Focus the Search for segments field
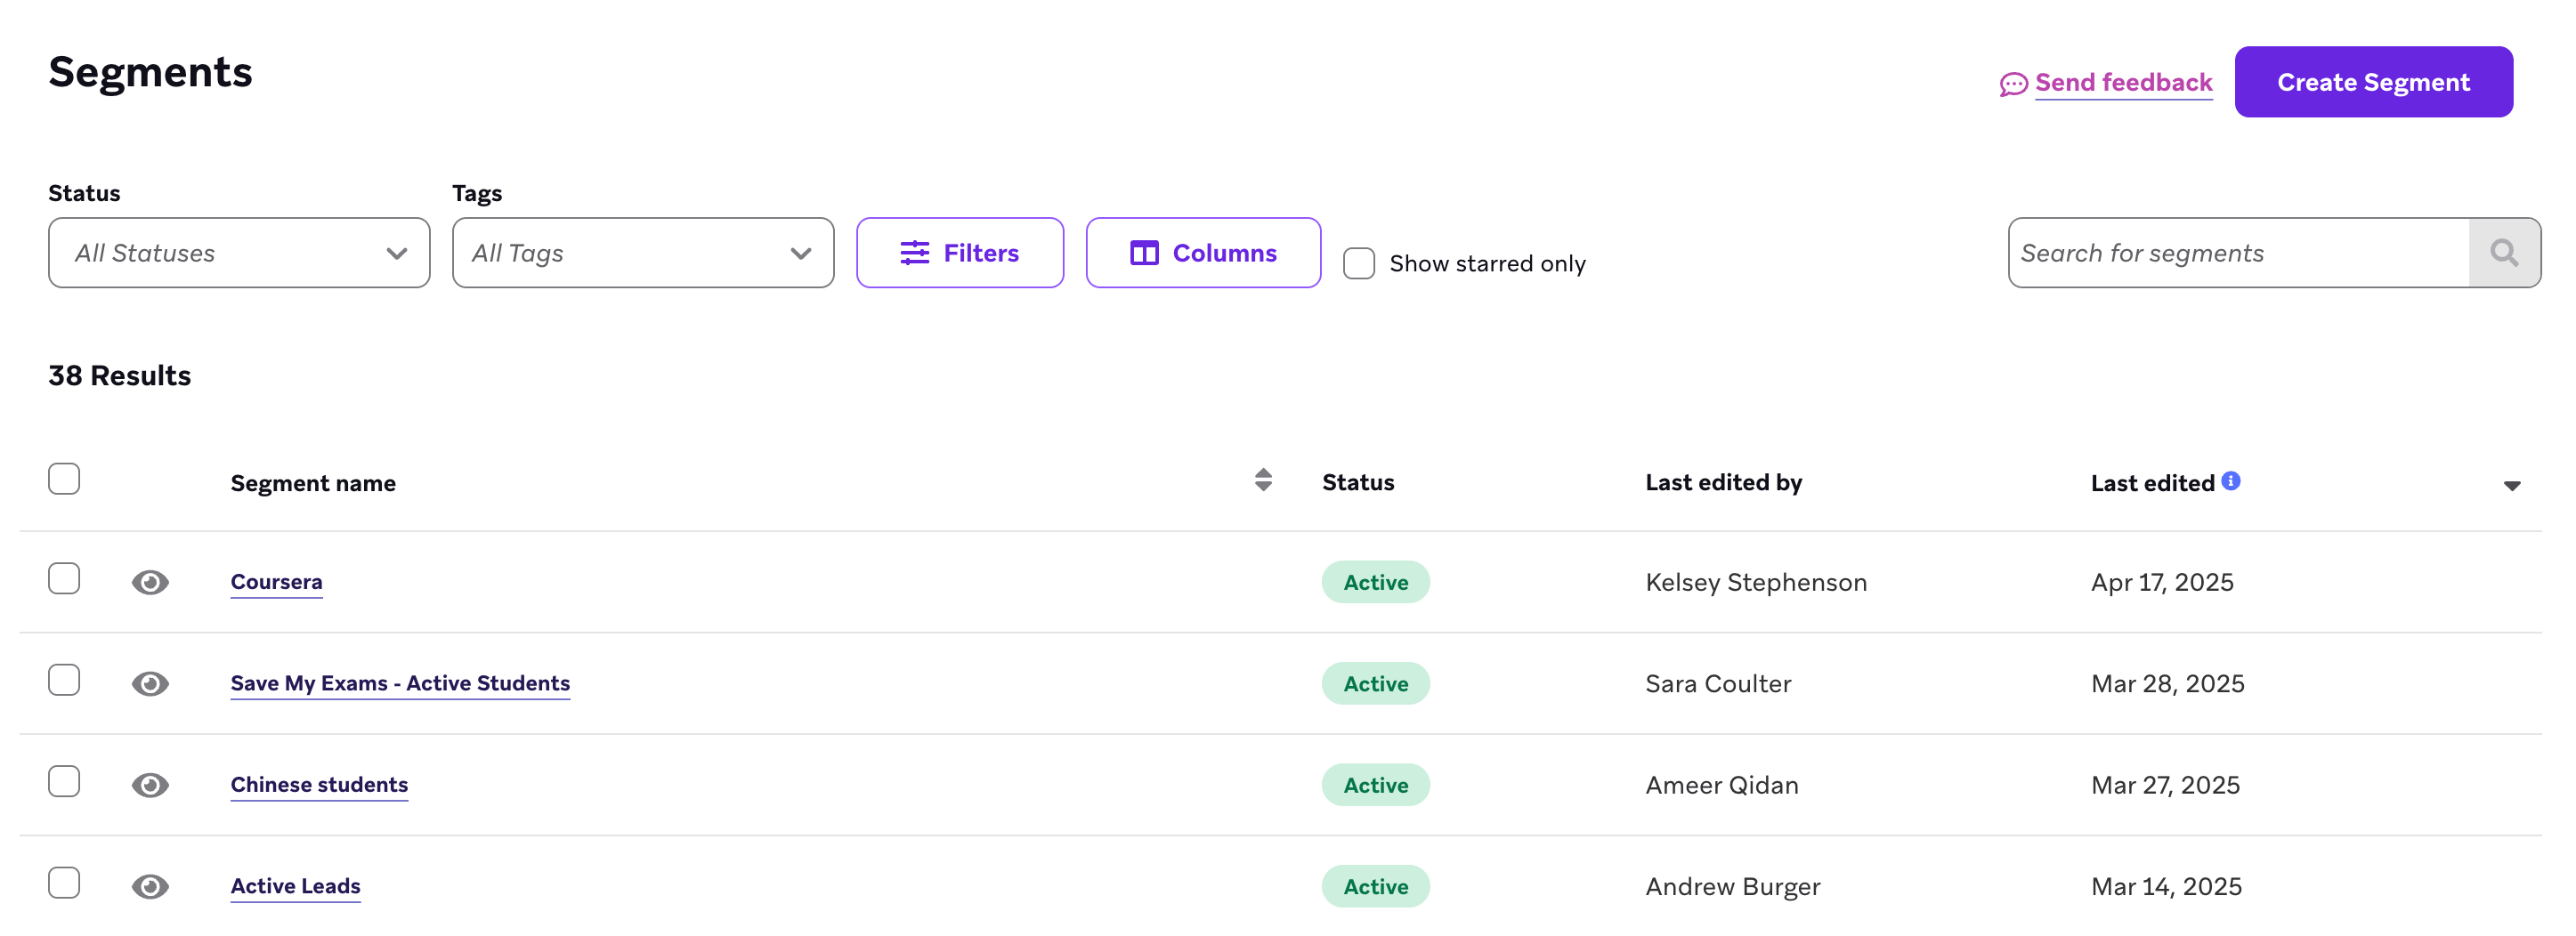The image size is (2576, 936). coord(2238,253)
